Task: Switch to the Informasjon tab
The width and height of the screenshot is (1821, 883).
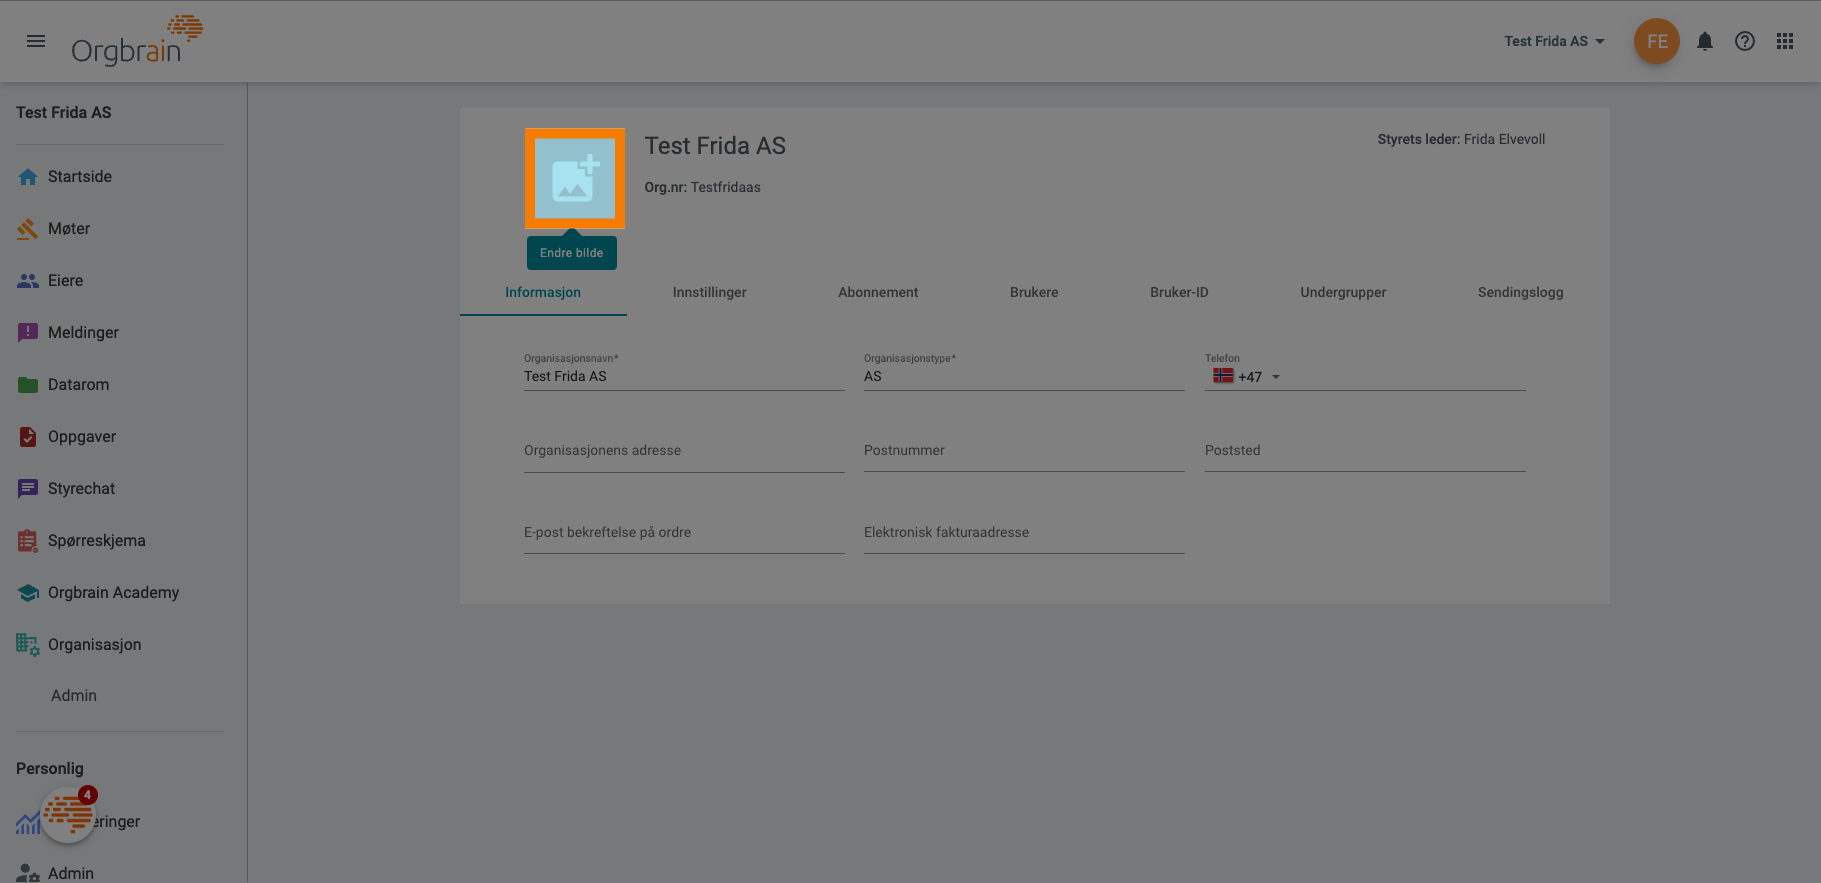Action: tap(543, 292)
